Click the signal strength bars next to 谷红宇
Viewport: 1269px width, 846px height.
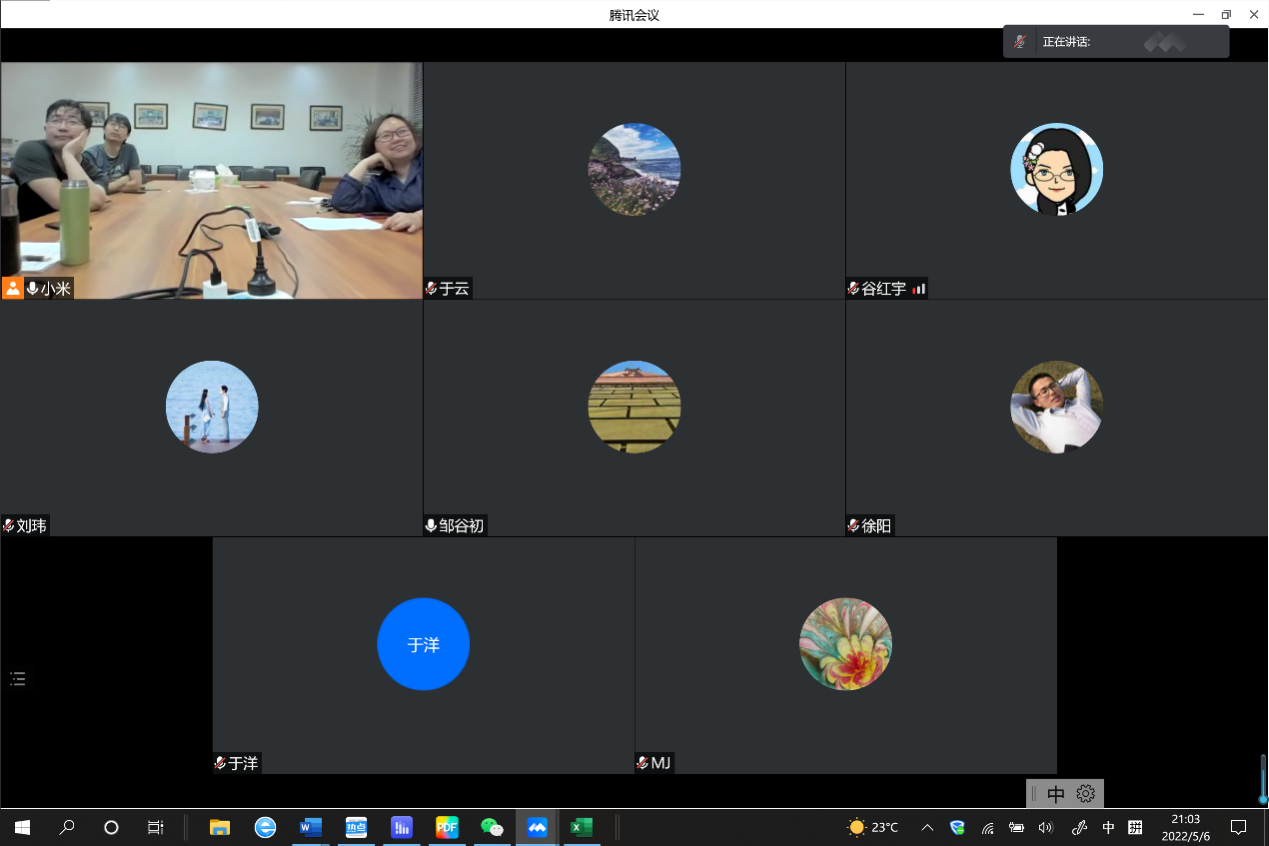[919, 289]
